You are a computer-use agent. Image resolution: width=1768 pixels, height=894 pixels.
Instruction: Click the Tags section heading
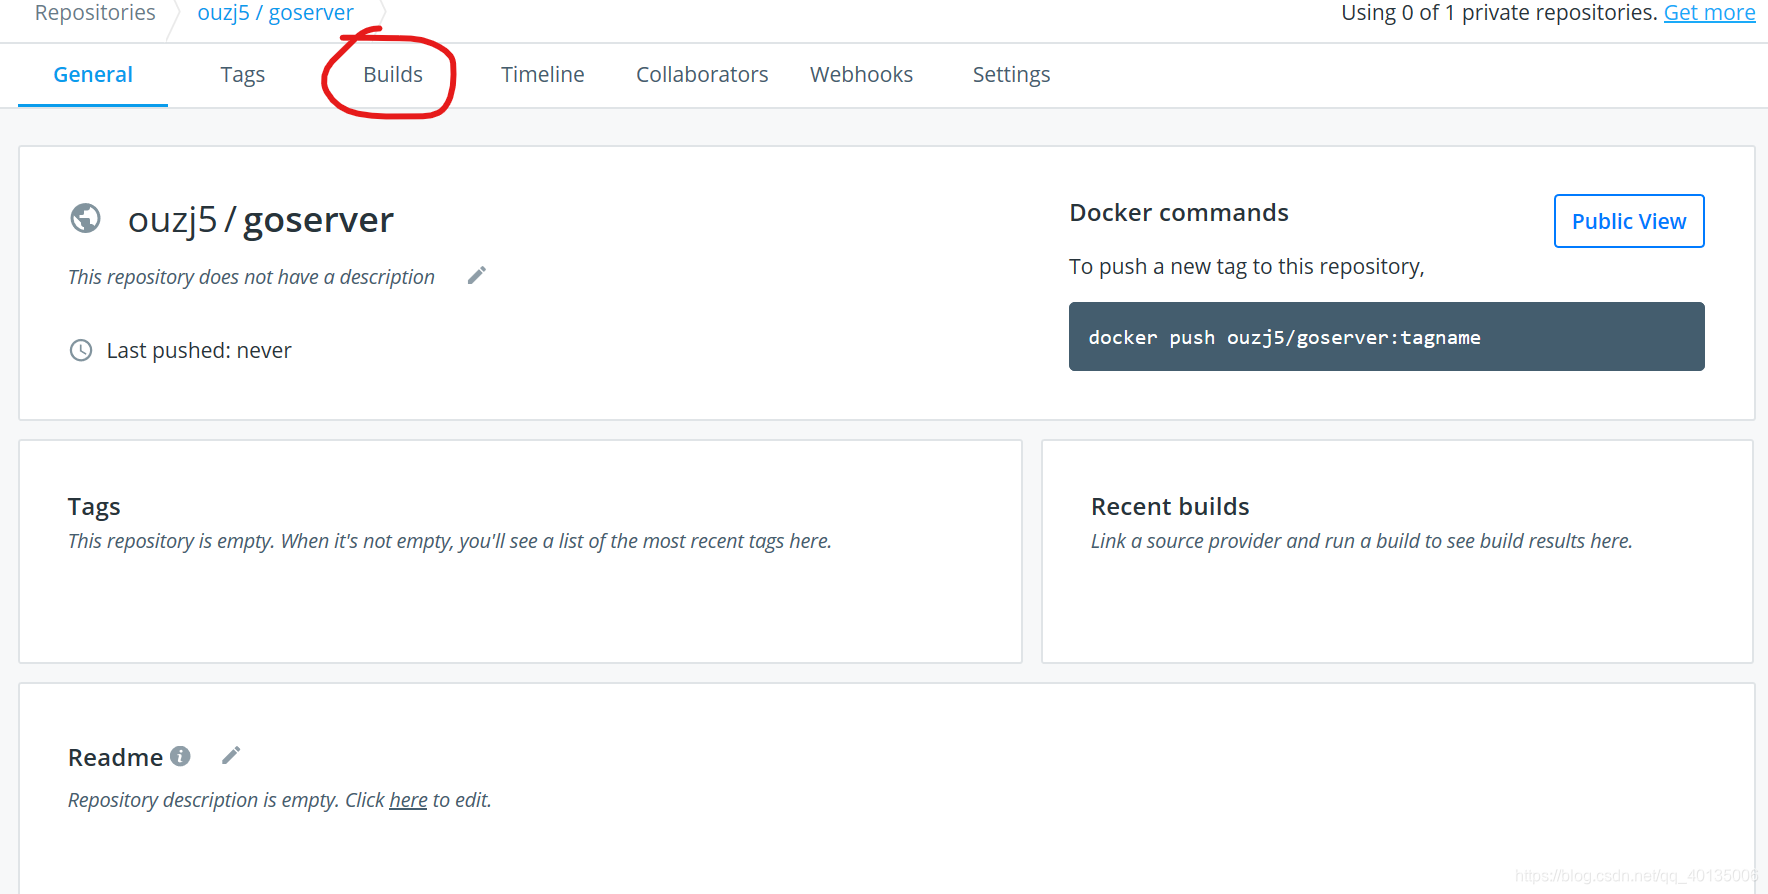pos(94,507)
